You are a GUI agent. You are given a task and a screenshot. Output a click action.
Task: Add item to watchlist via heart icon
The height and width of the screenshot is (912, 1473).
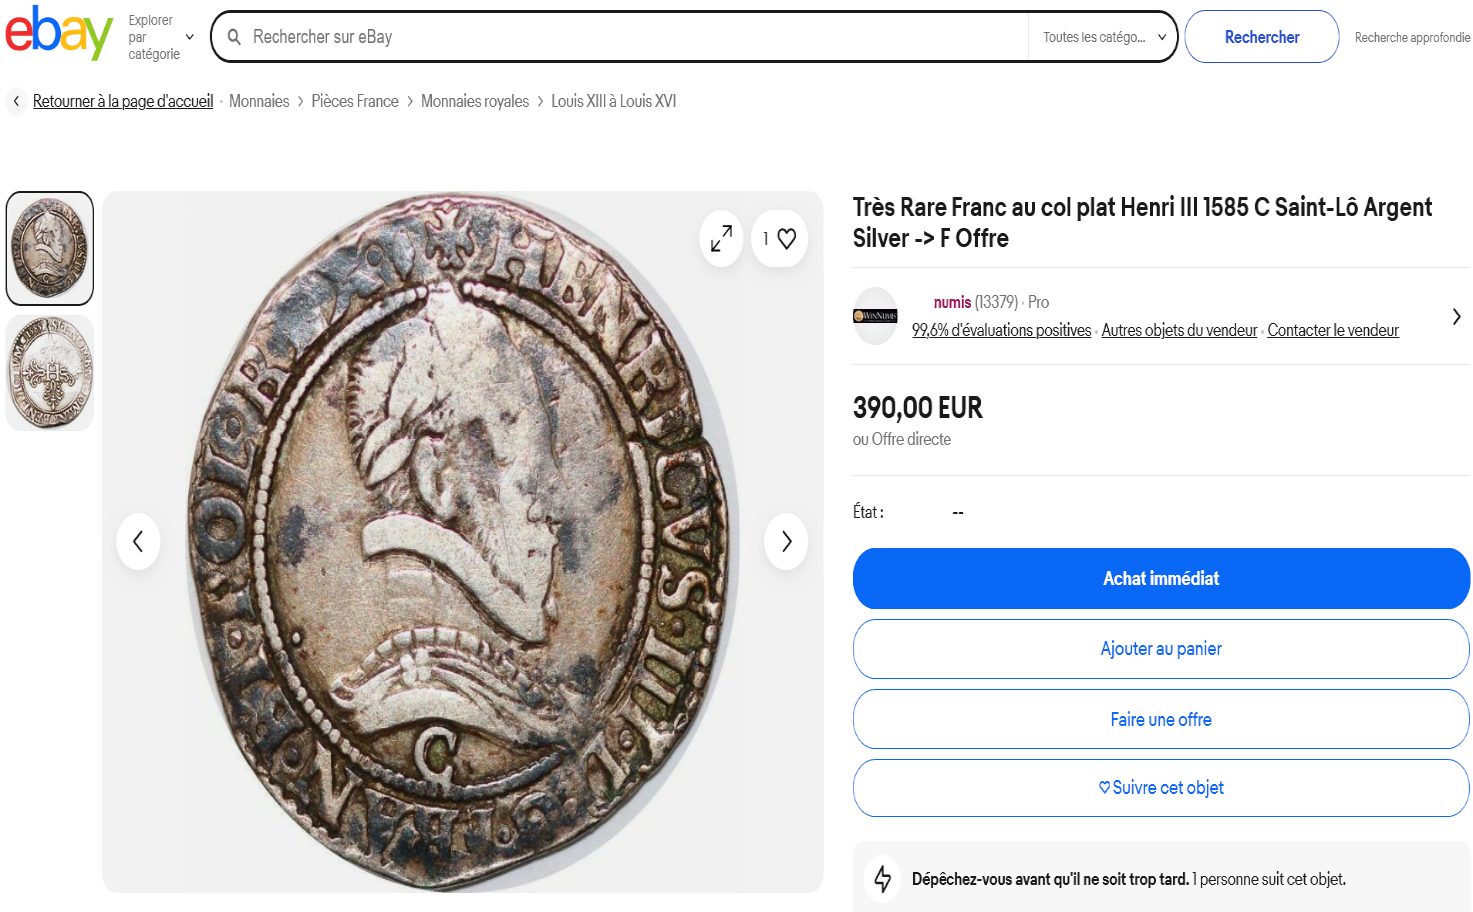pos(786,238)
